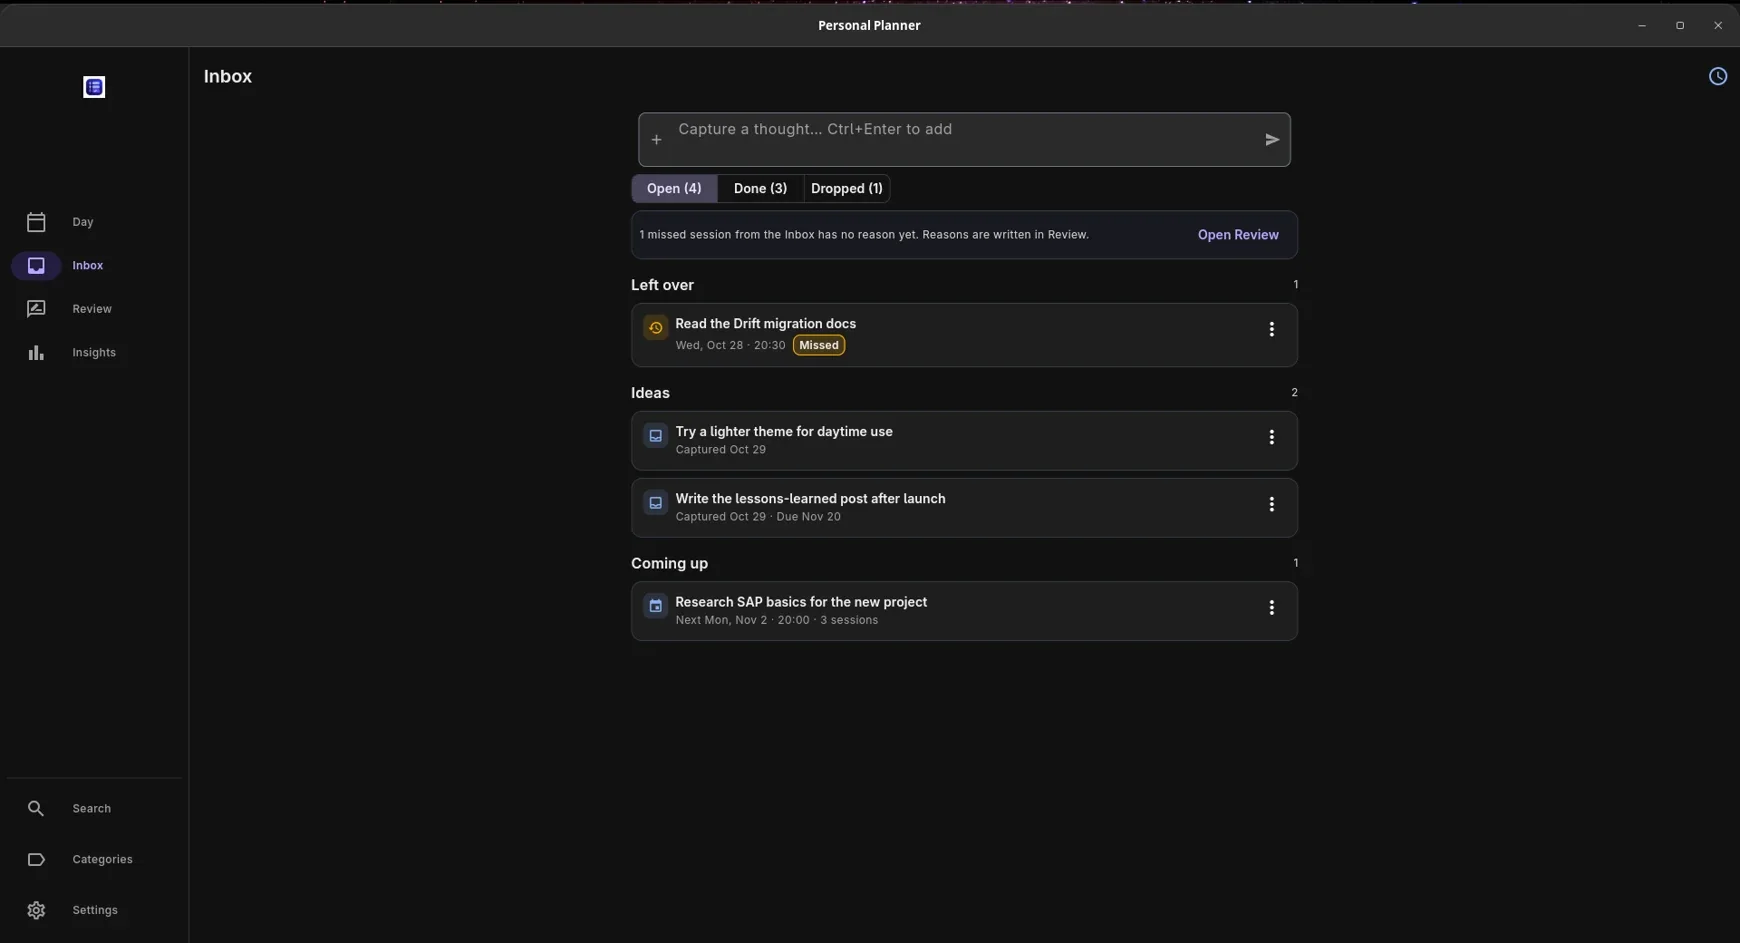Minimize the Personal Planner window
This screenshot has height=943, width=1740.
1642,25
